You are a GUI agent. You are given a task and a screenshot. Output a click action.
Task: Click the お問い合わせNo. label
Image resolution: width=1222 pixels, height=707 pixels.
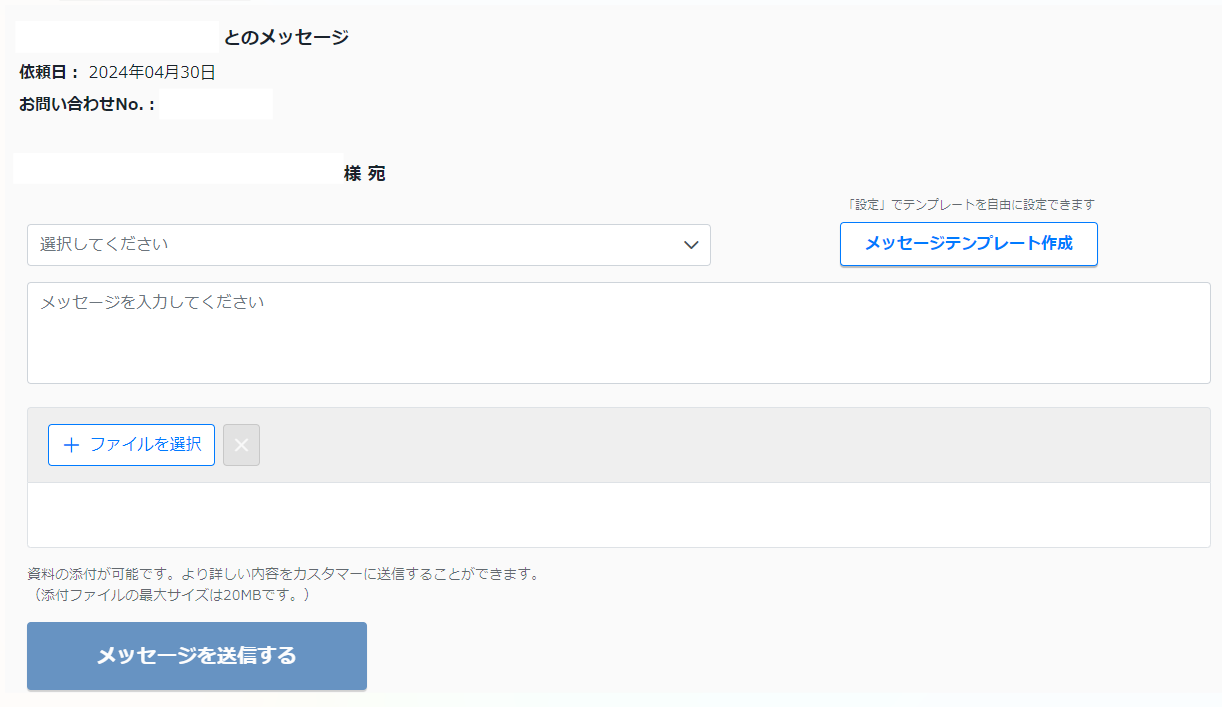point(87,104)
